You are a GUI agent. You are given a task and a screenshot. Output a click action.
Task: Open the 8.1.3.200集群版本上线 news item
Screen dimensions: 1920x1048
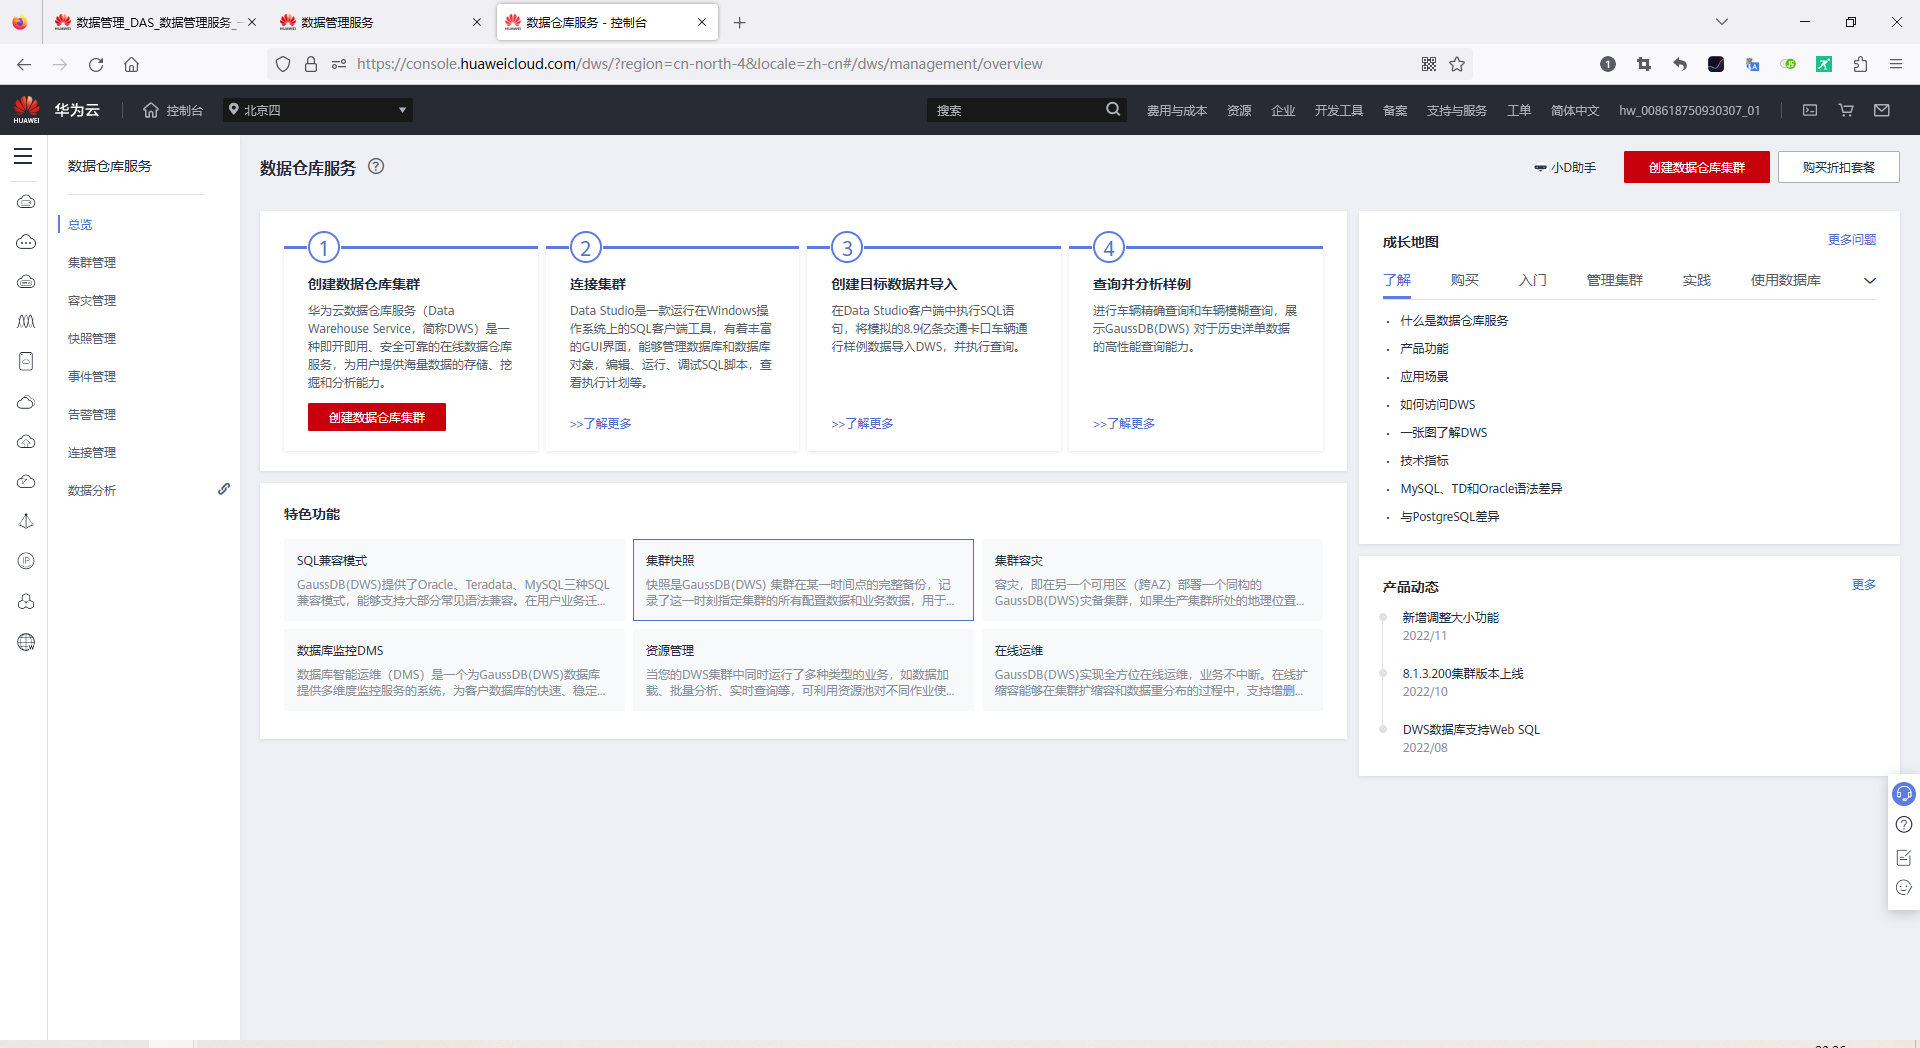tap(1463, 674)
